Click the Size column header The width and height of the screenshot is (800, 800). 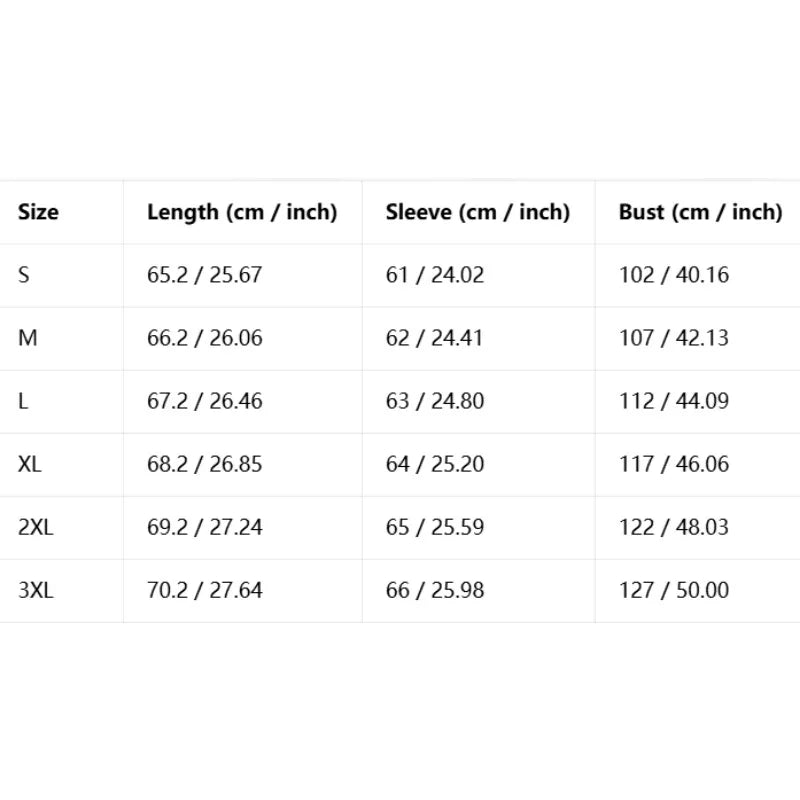coord(38,212)
